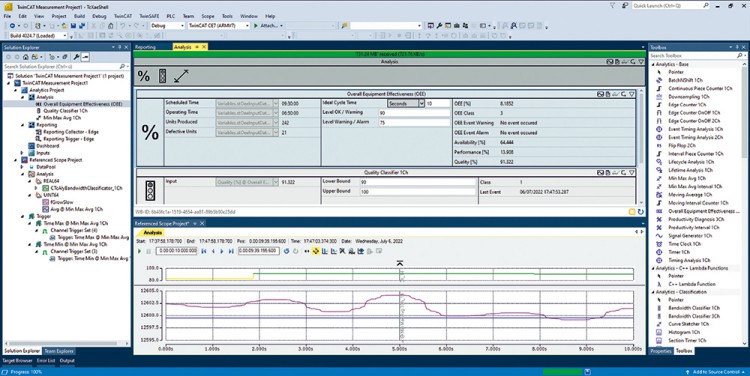
Task: Click the Search Solution Explorer box
Action: (66, 66)
